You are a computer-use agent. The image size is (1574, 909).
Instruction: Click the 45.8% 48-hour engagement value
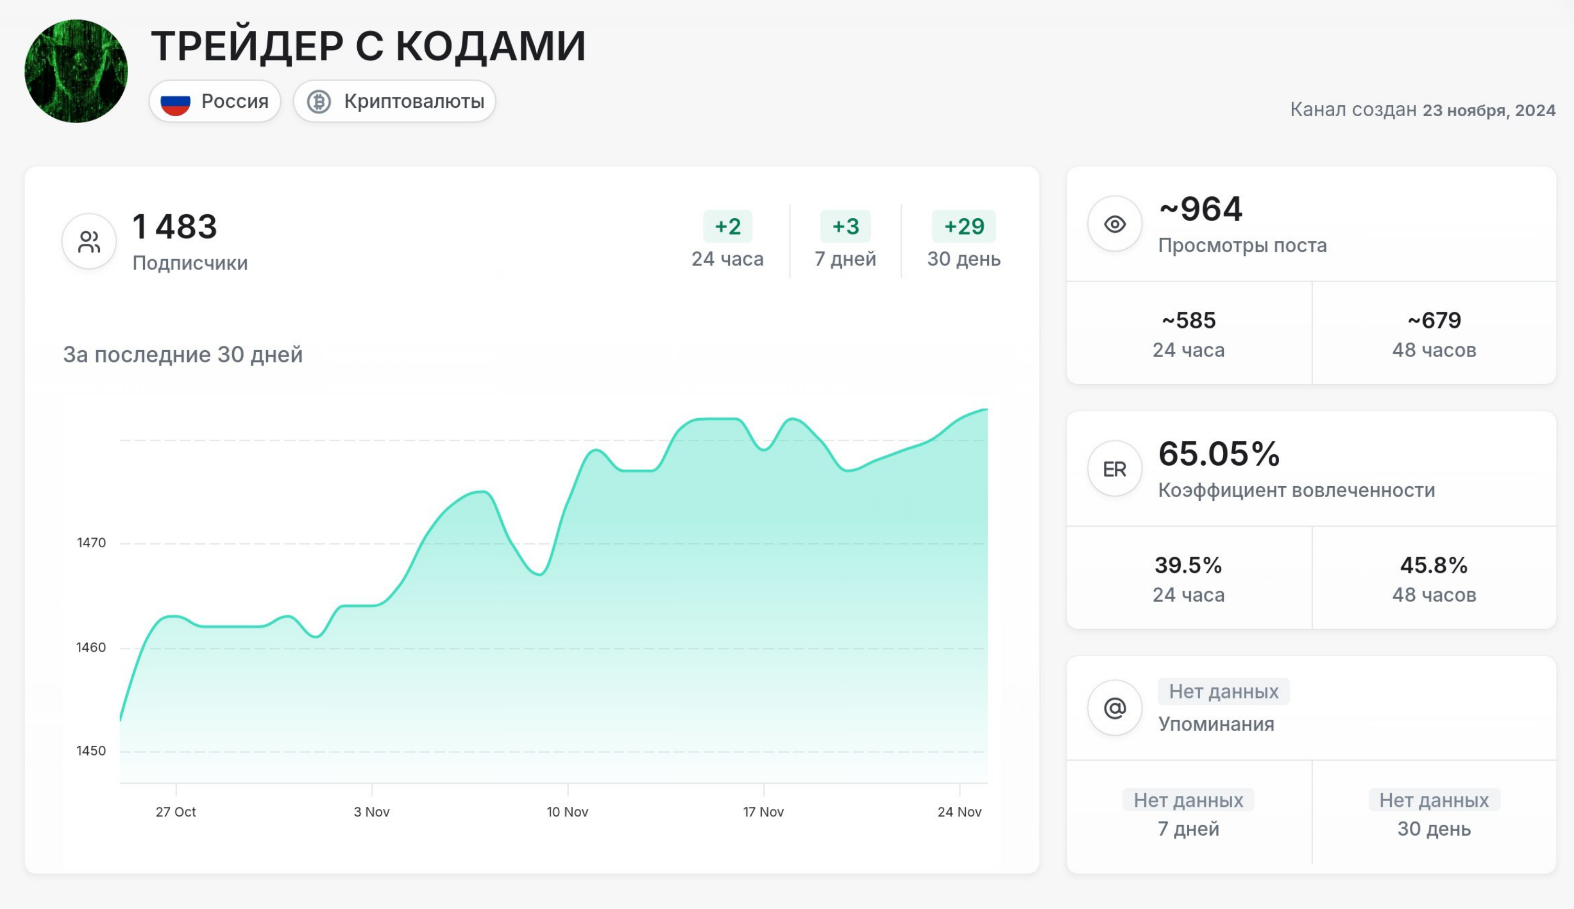[x=1434, y=566]
